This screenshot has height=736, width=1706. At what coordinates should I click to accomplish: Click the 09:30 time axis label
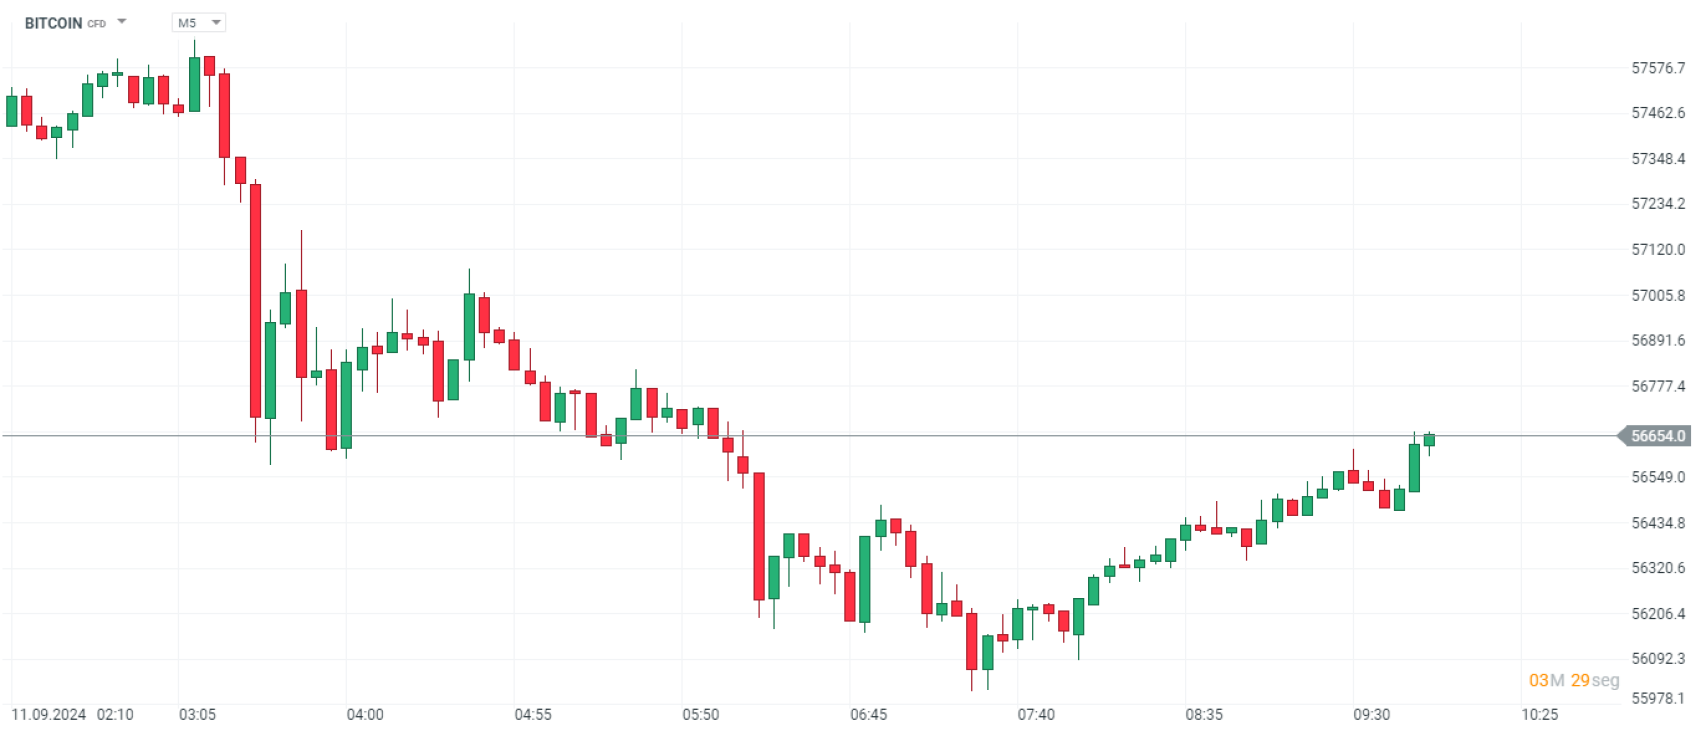[1371, 714]
